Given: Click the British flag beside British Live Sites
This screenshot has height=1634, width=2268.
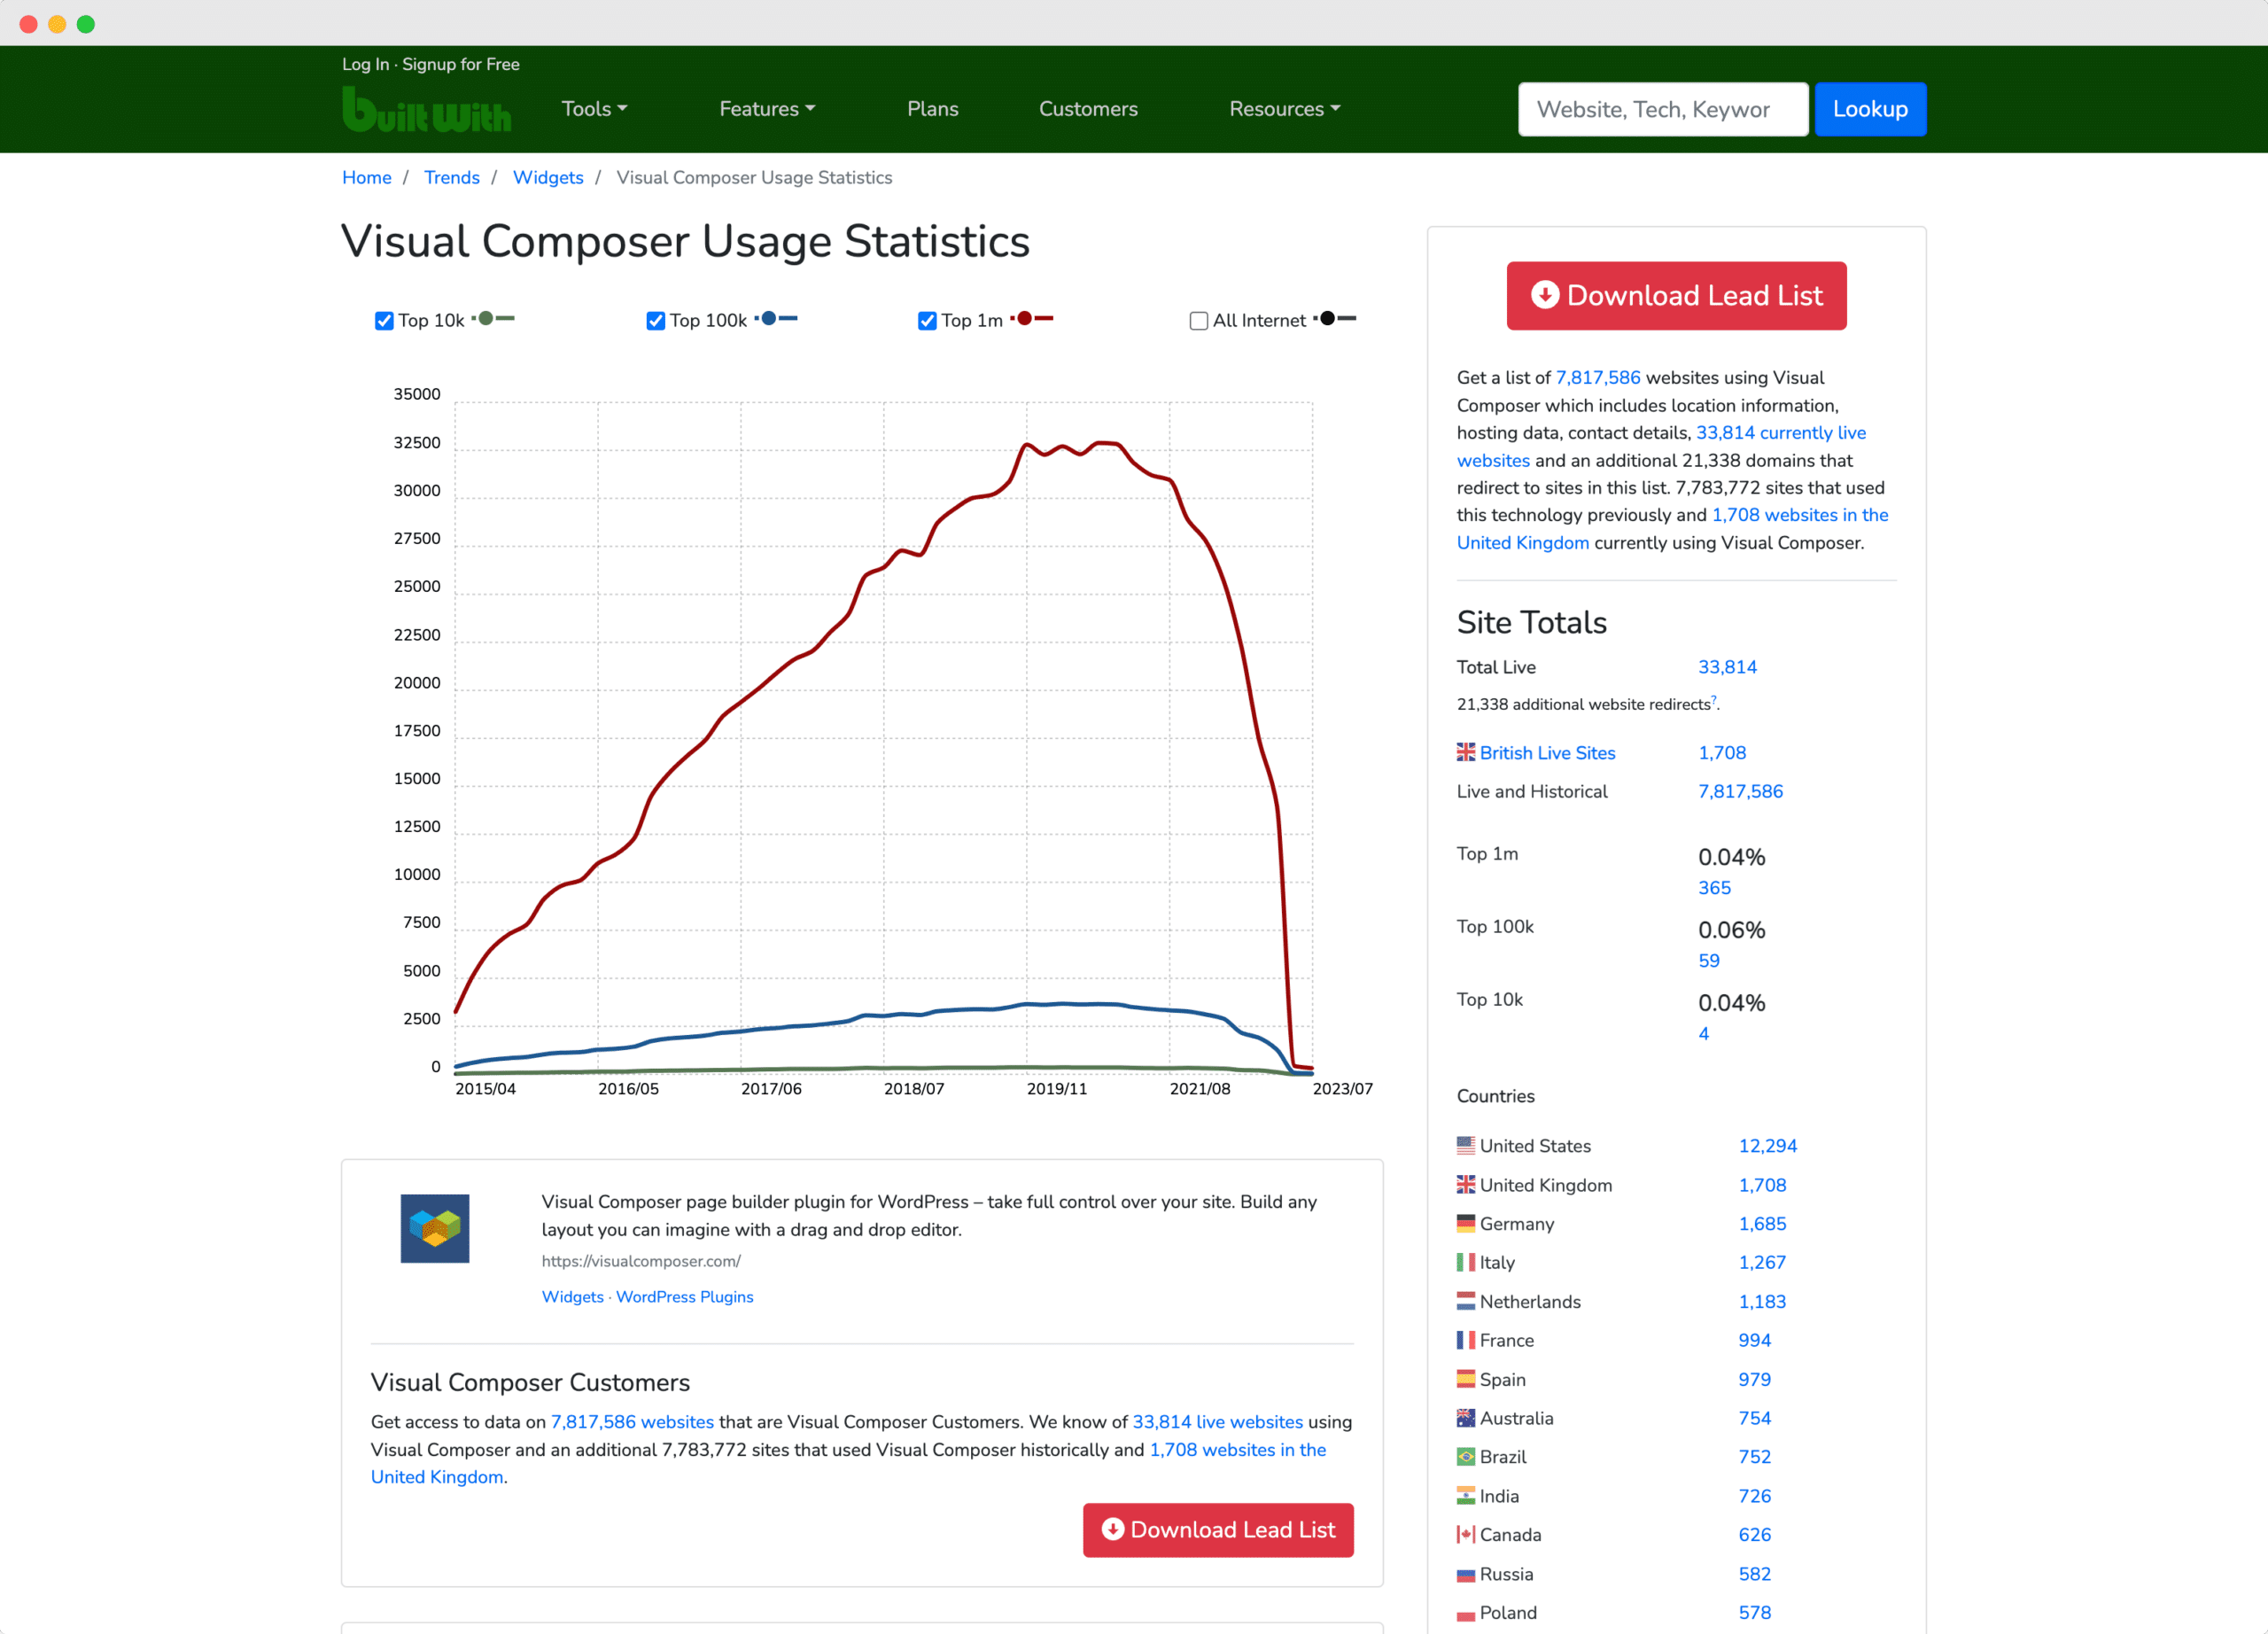Looking at the screenshot, I should pyautogui.click(x=1465, y=752).
